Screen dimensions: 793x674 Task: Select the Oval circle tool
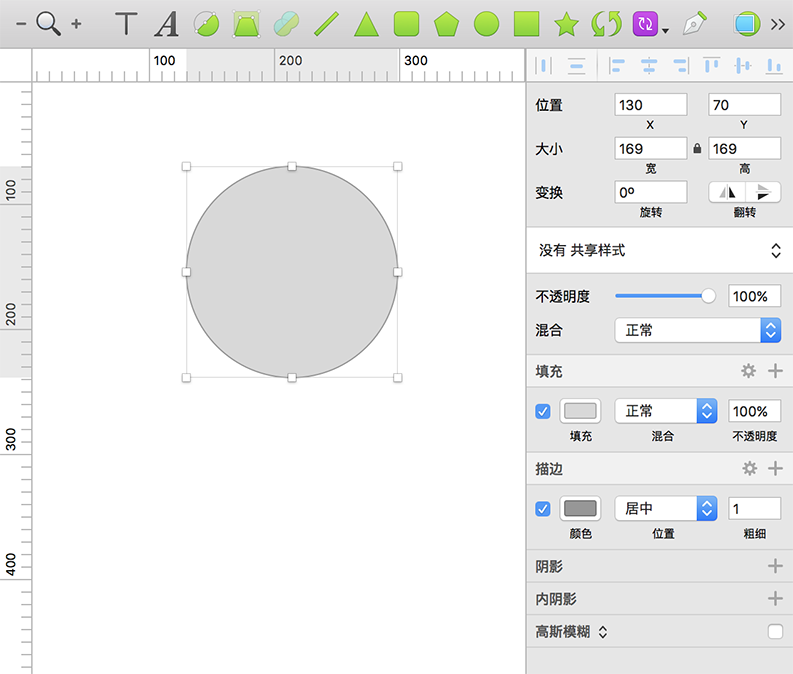tap(487, 24)
